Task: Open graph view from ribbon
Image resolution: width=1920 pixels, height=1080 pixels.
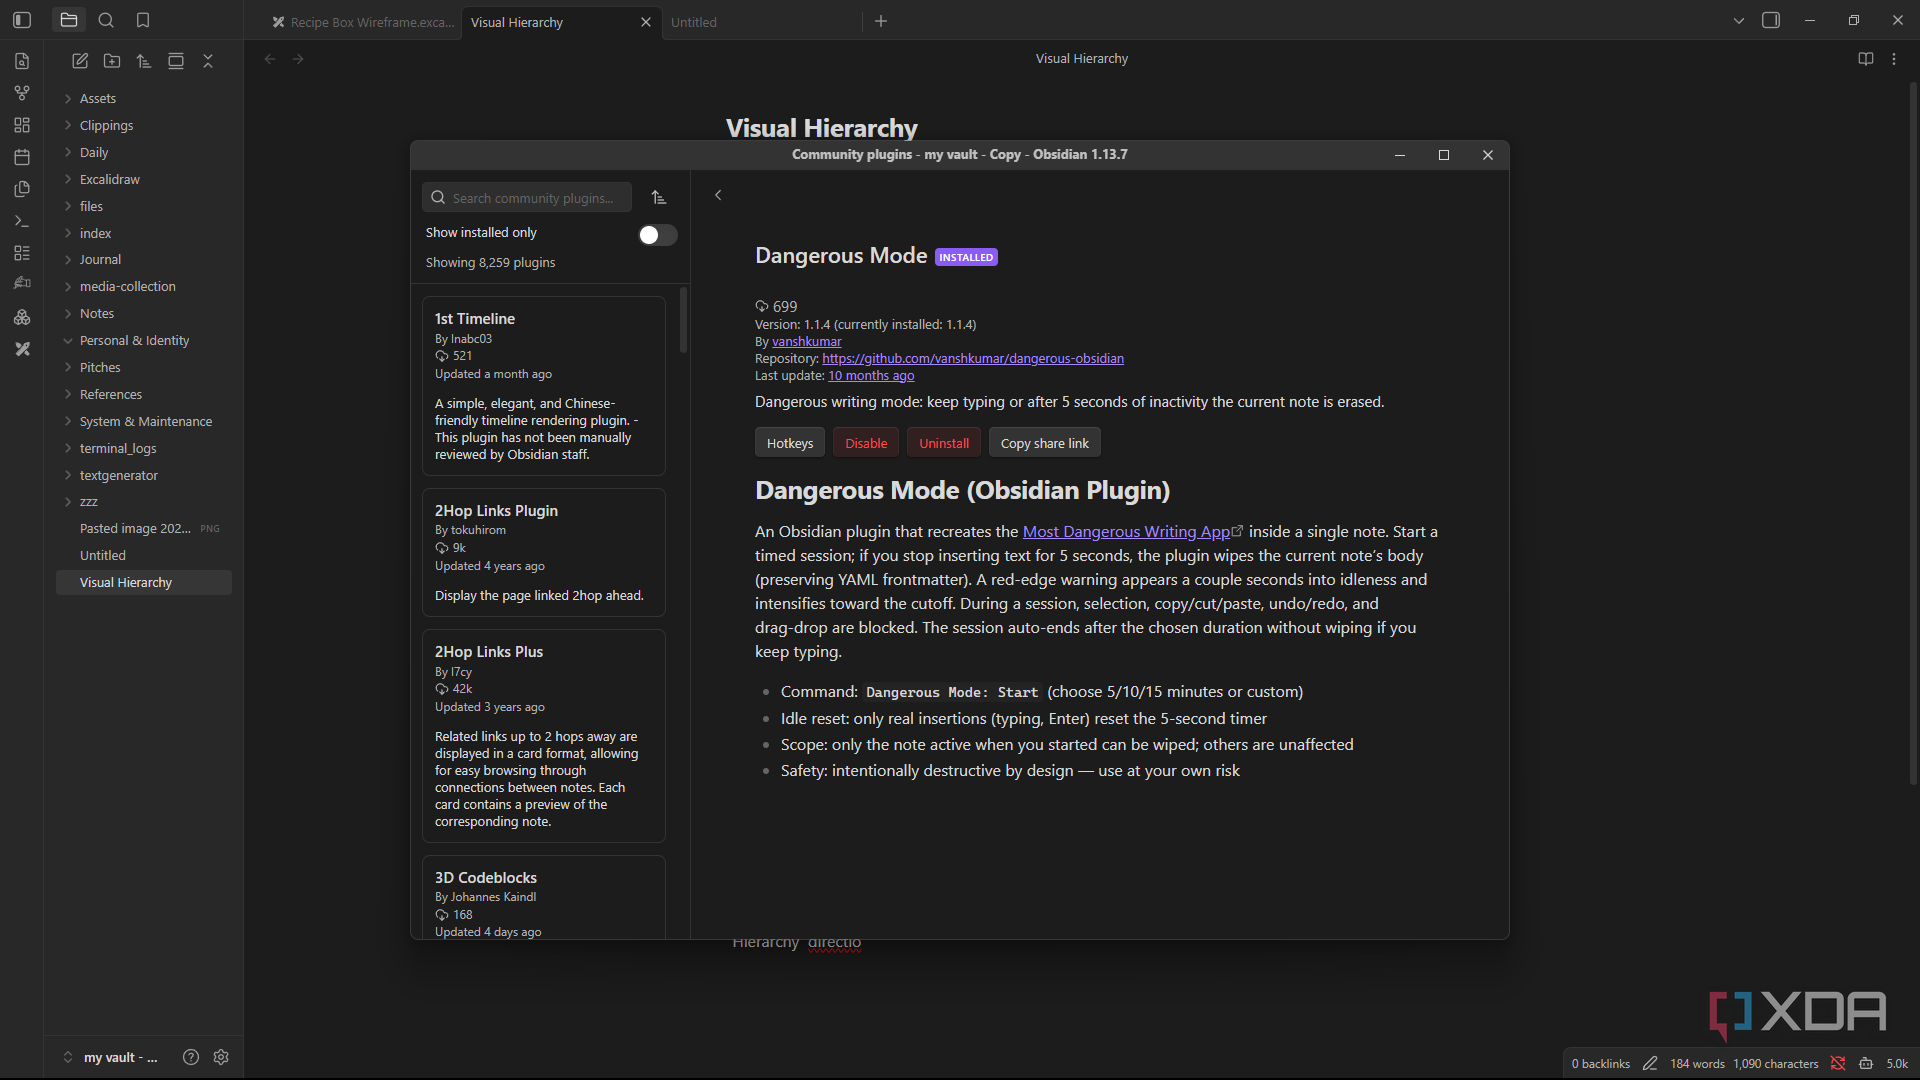Action: [x=22, y=93]
